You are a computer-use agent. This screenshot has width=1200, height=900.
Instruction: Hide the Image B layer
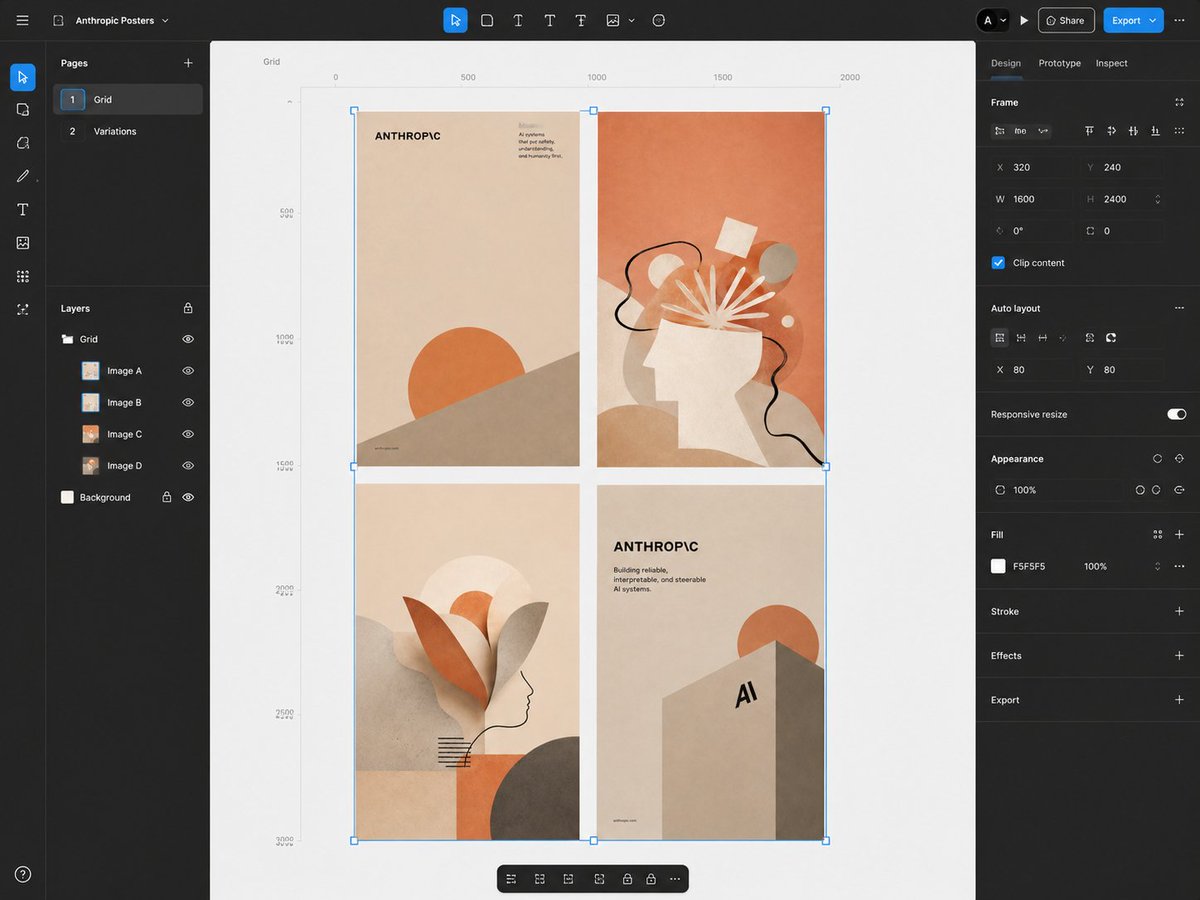point(188,402)
